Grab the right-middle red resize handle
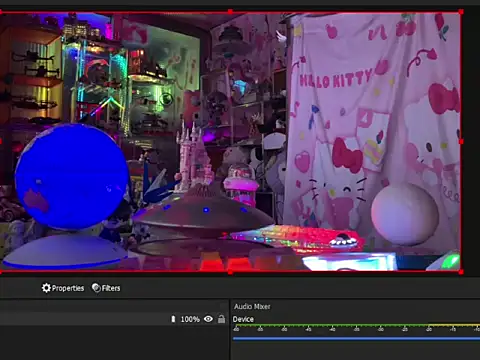This screenshot has width=480, height=360. pyautogui.click(x=461, y=142)
